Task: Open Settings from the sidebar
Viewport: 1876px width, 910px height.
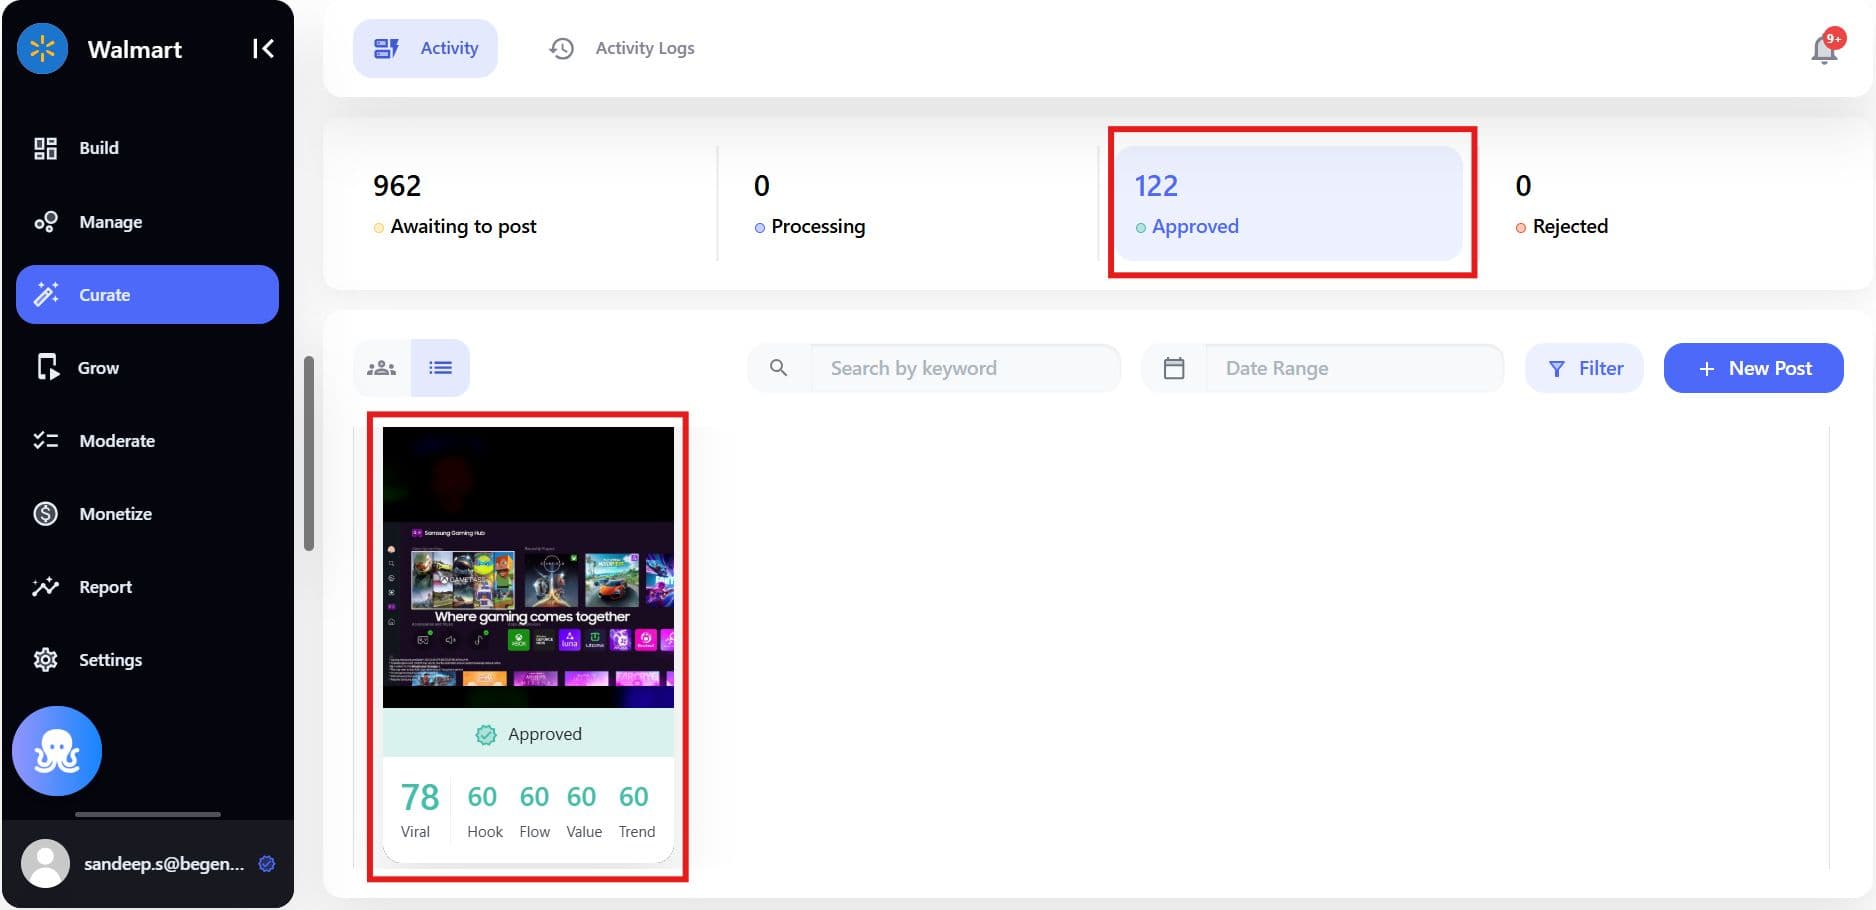Action: point(147,659)
